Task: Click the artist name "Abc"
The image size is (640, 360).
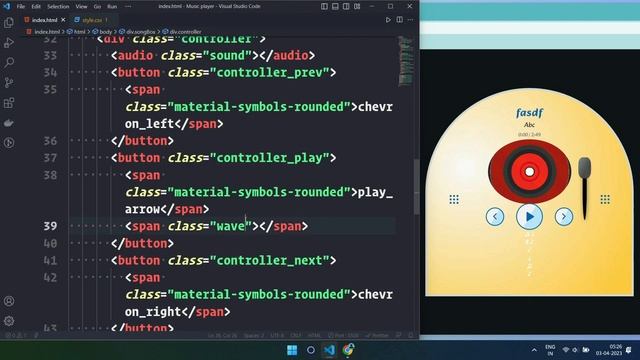Action: 529,125
